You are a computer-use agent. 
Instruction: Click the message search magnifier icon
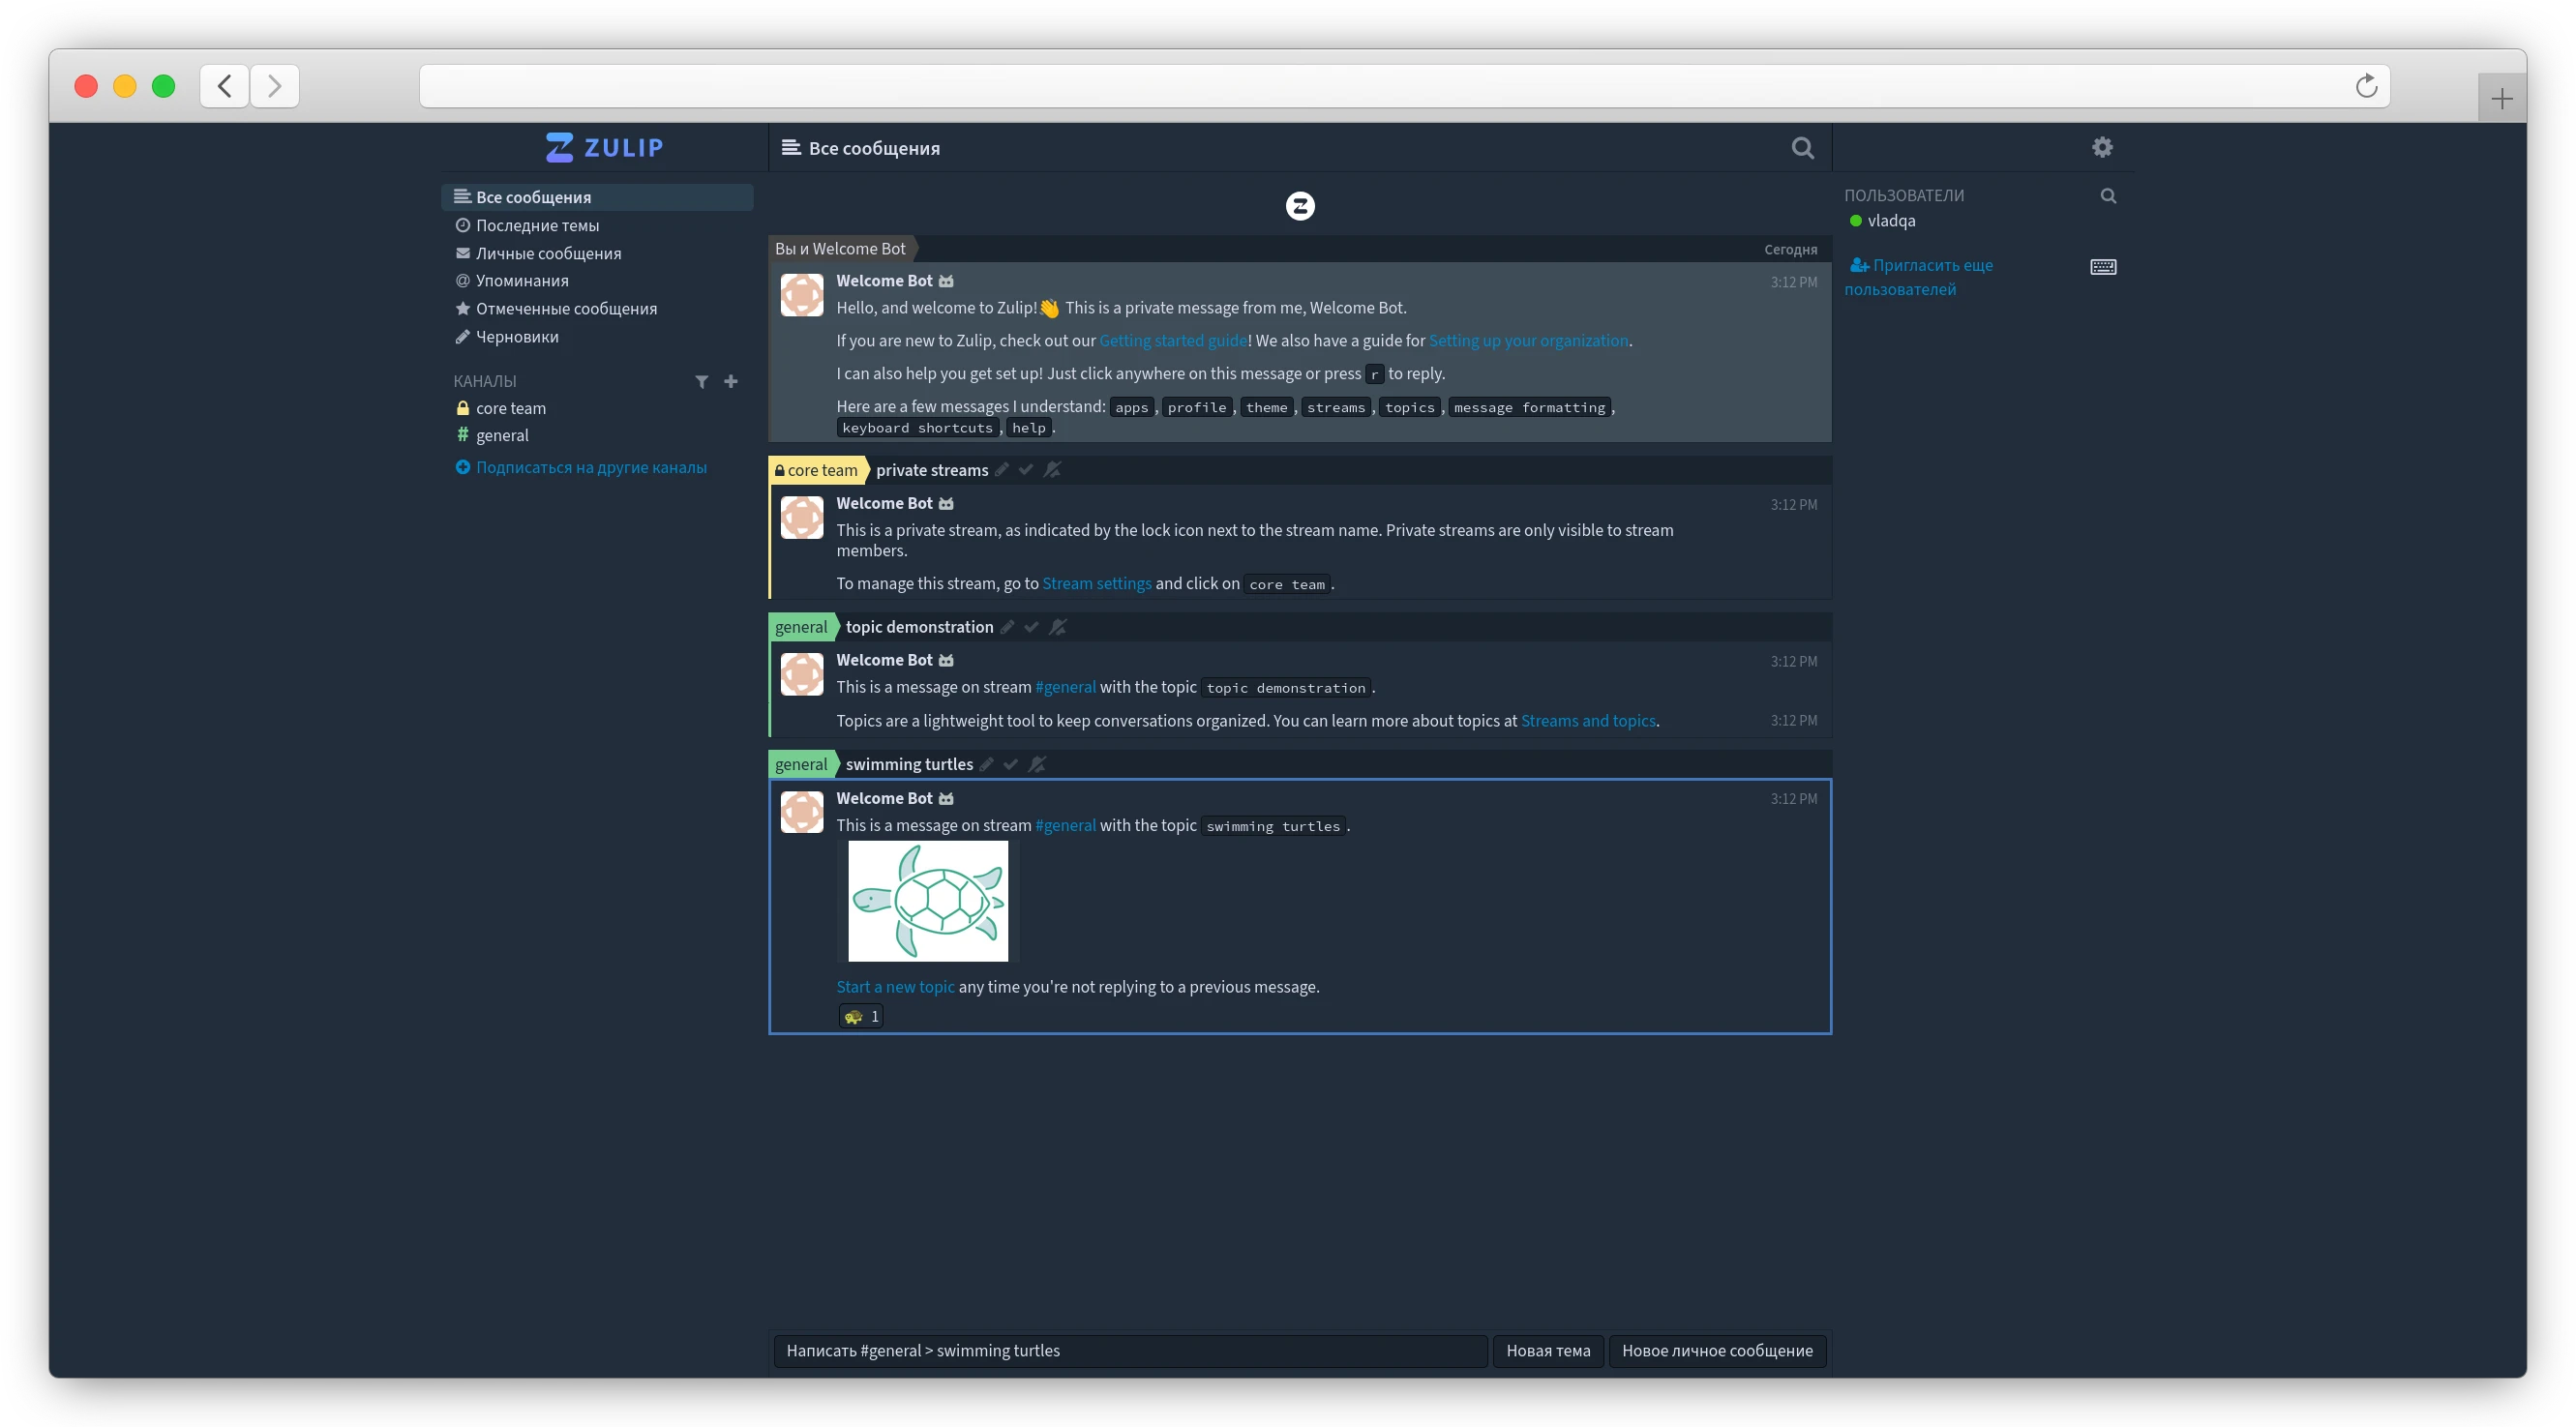1802,148
